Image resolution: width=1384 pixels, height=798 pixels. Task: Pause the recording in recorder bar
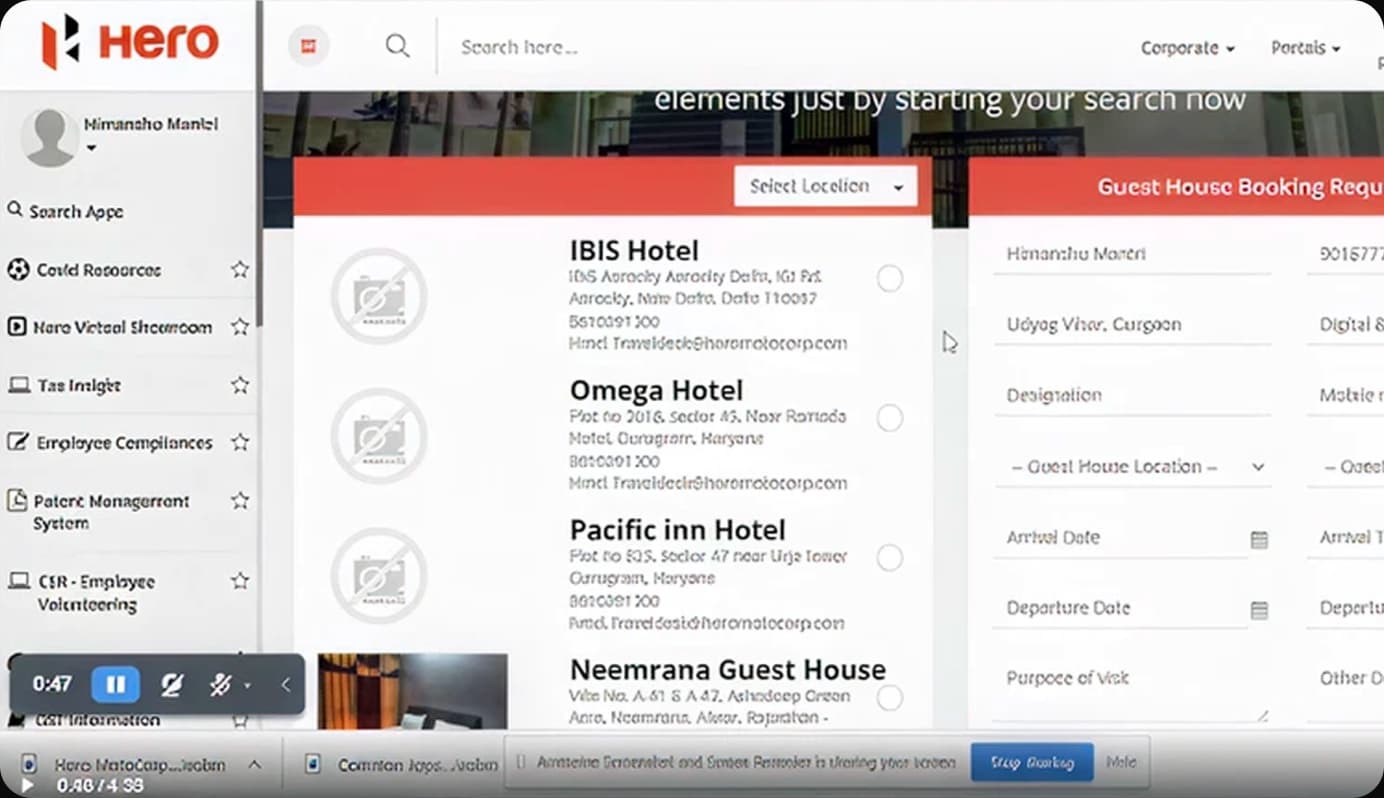click(x=116, y=684)
